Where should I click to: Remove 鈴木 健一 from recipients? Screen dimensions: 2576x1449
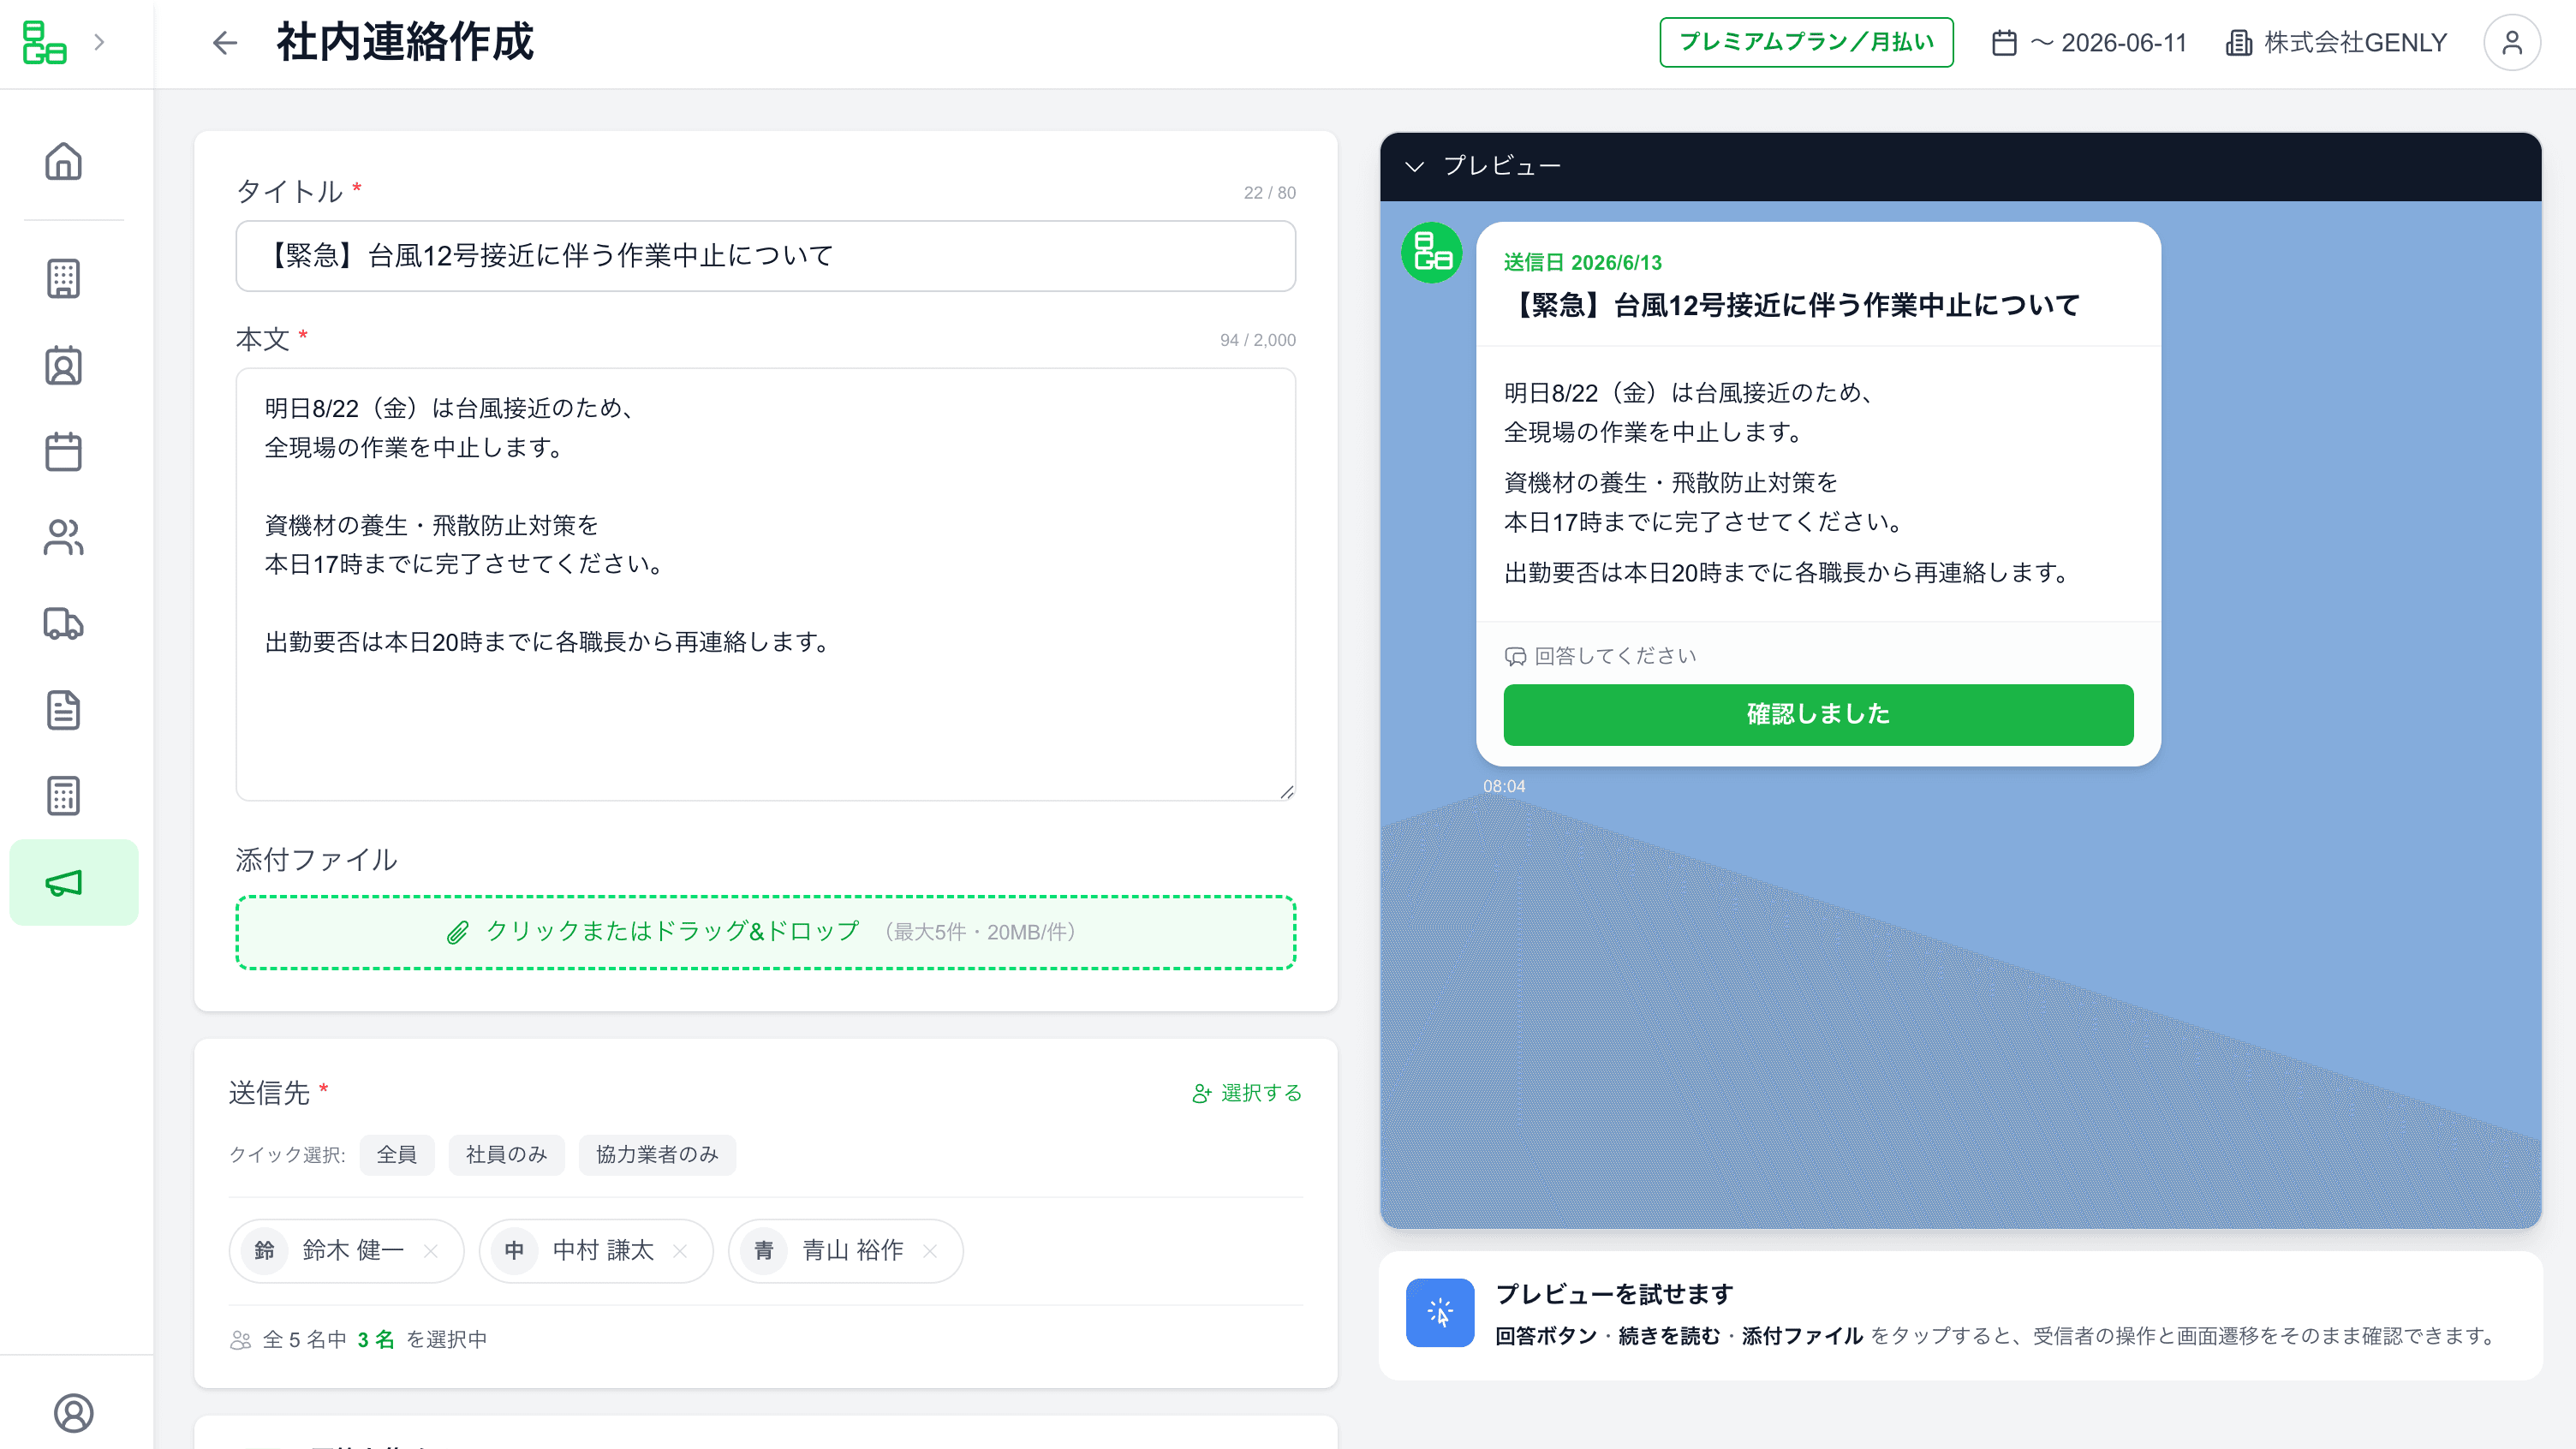[x=431, y=1251]
